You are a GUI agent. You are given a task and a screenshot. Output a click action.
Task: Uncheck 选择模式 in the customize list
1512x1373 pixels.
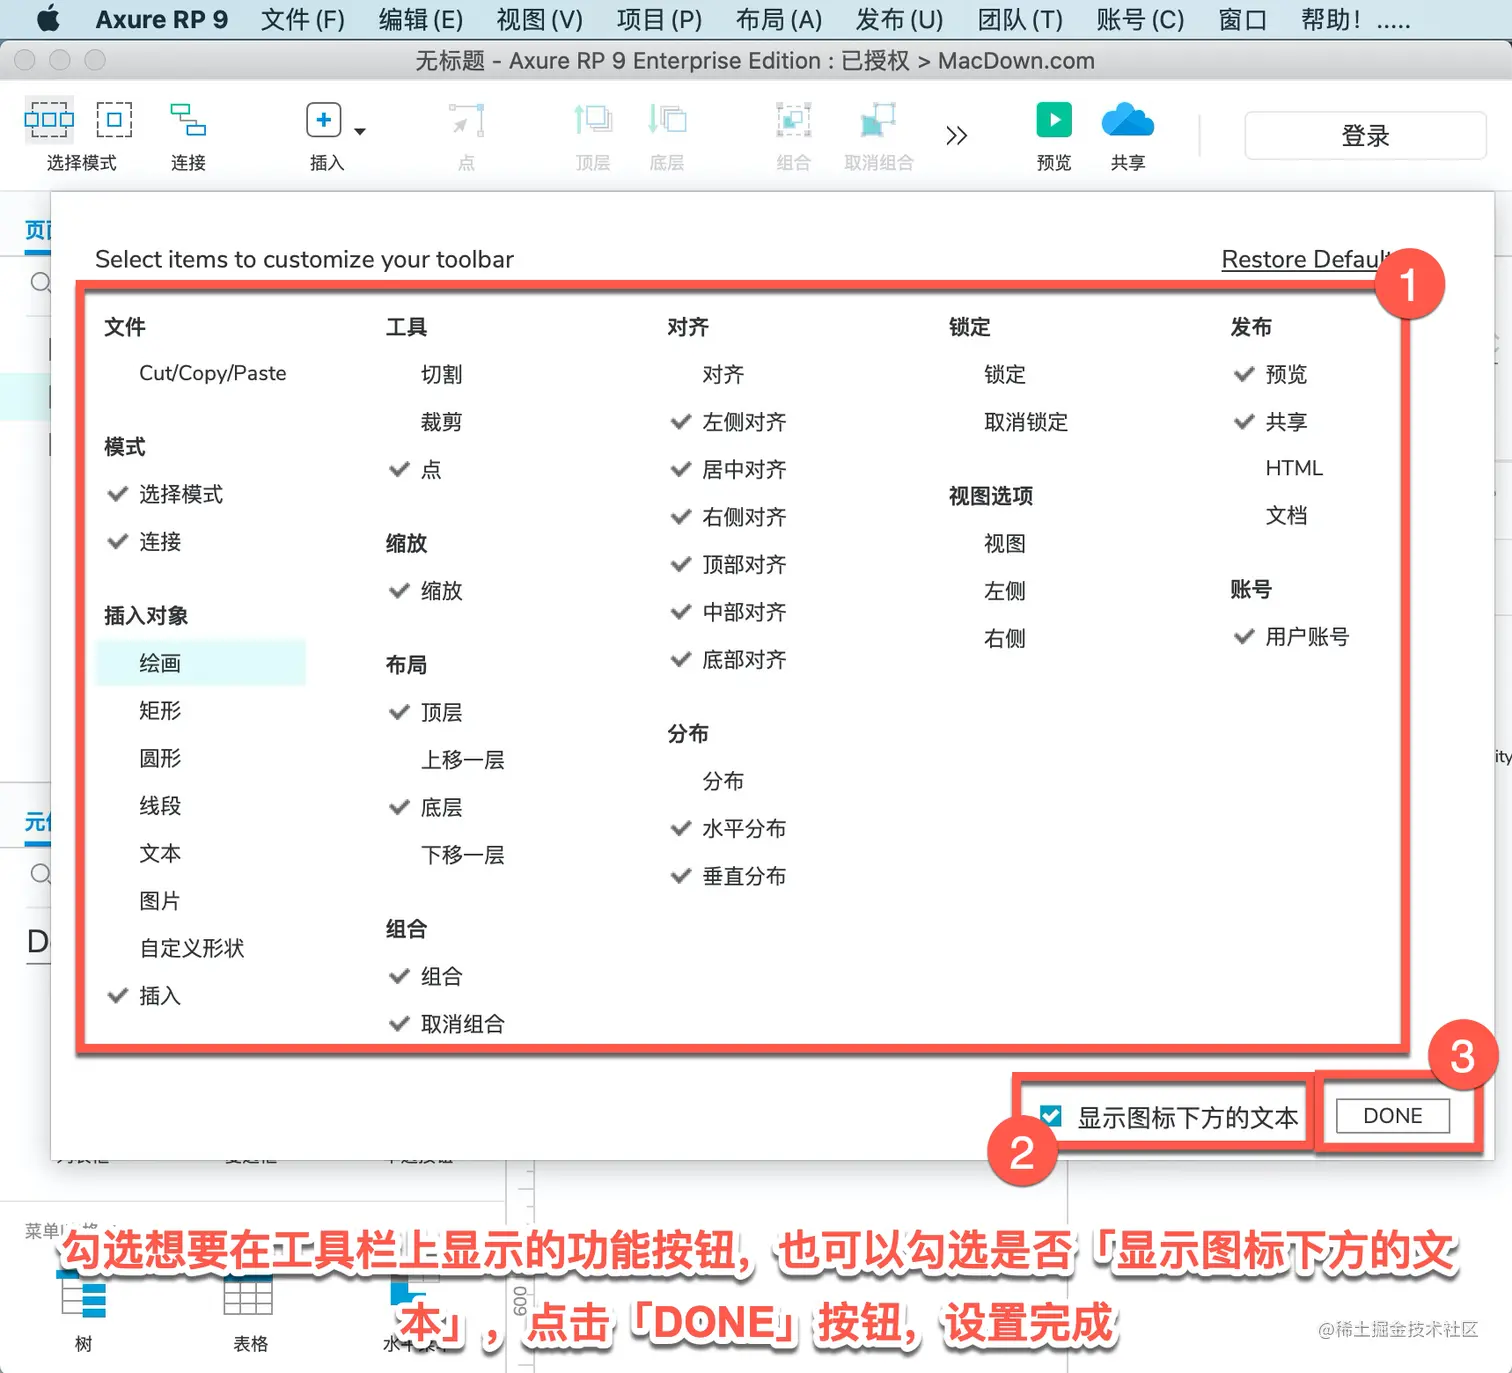coord(164,494)
